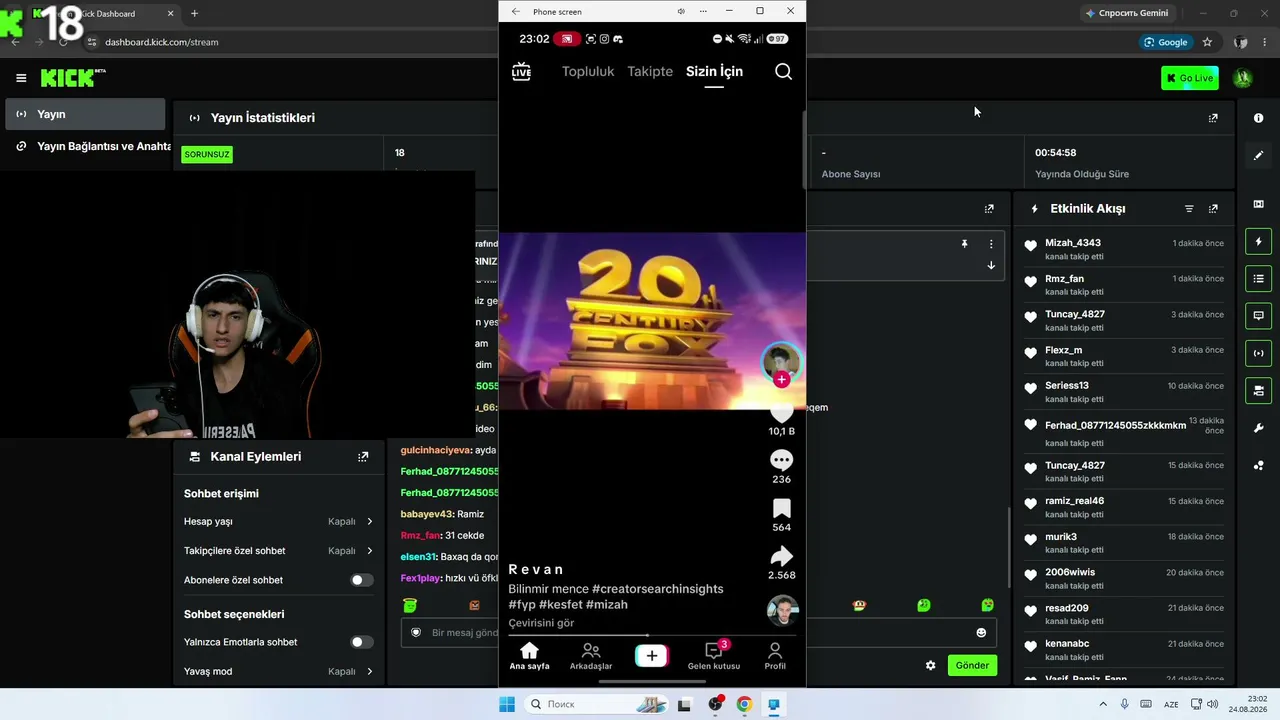Open the Kick profile avatar menu
Image resolution: width=1280 pixels, height=720 pixels.
click(x=1243, y=78)
